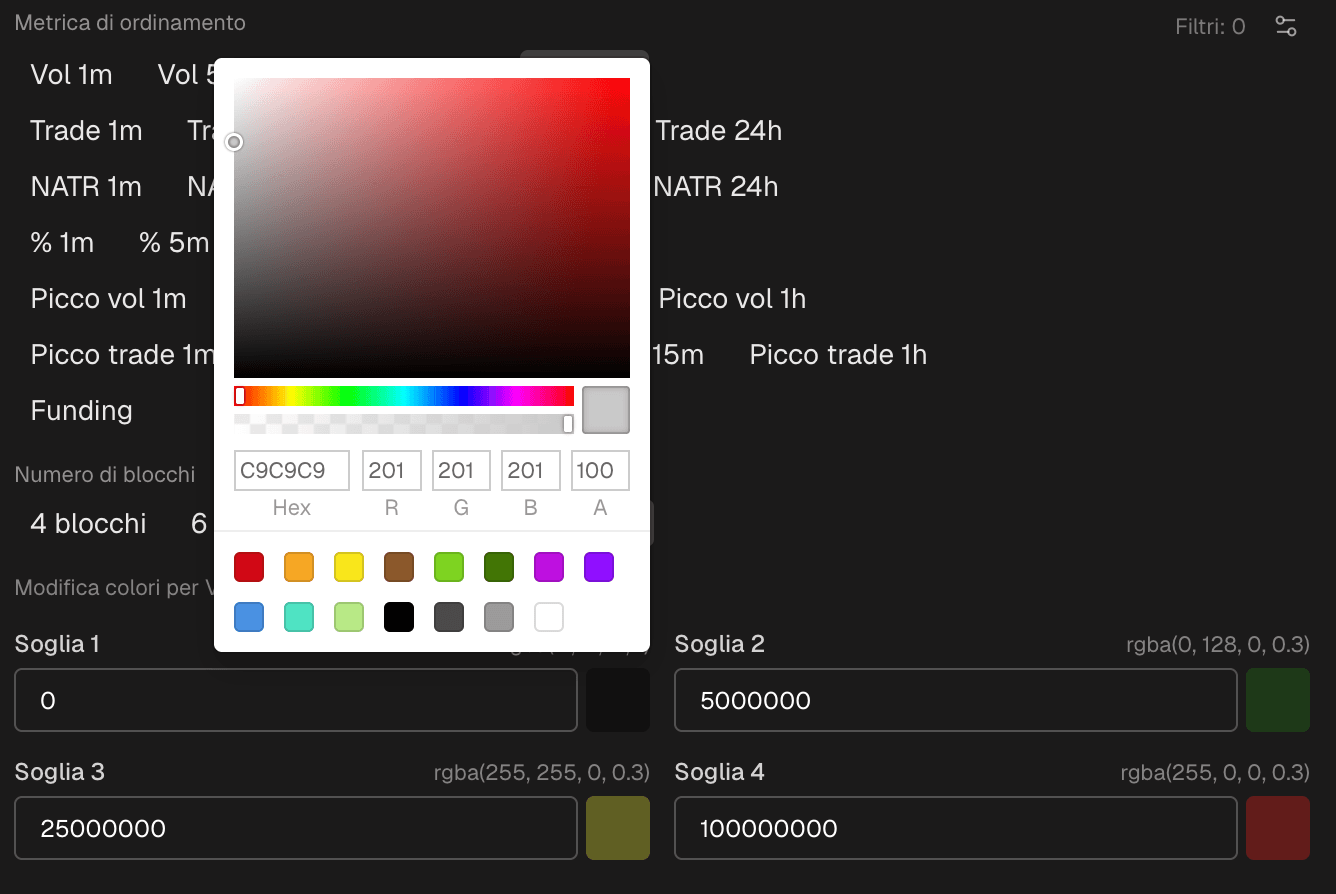Select the Trade 1m metric
This screenshot has height=894, width=1336.
point(86,131)
